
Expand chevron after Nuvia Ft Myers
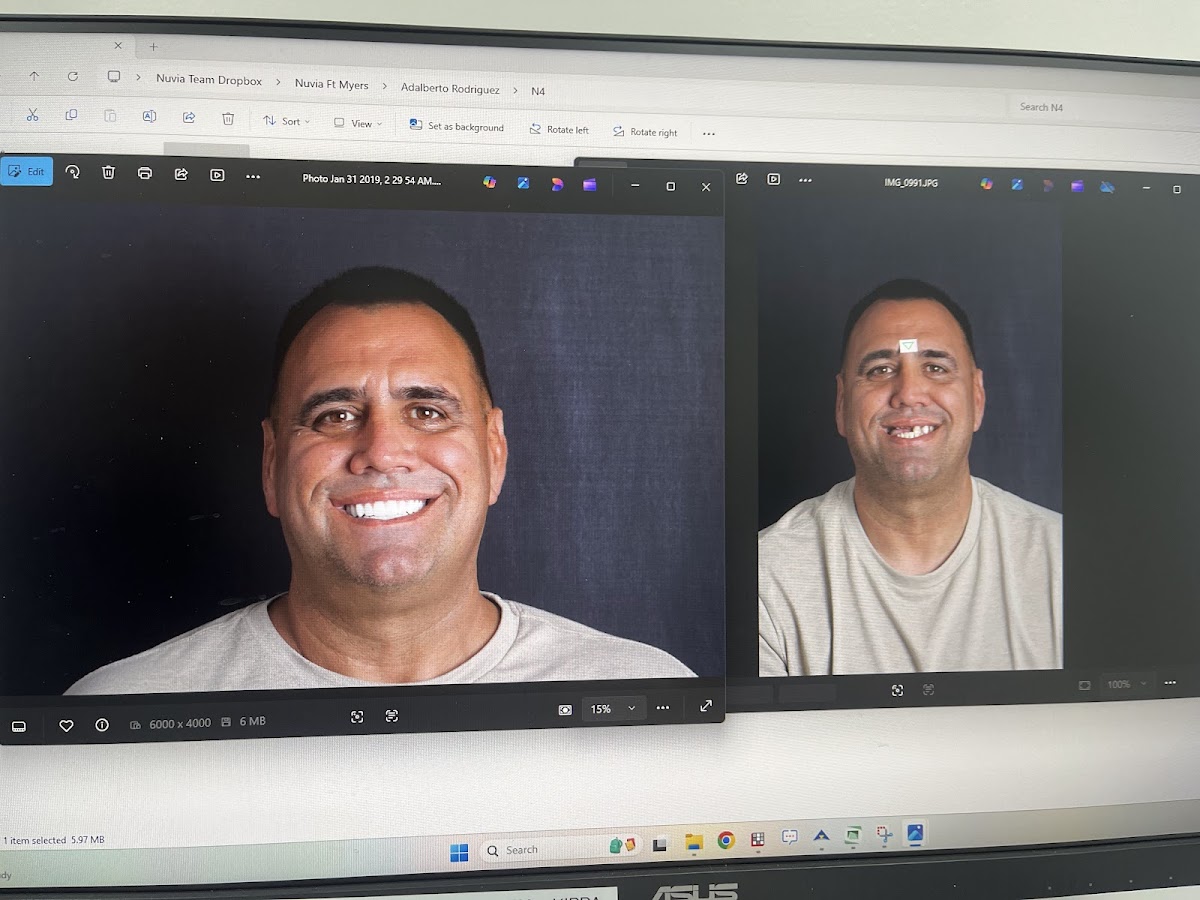tap(384, 86)
